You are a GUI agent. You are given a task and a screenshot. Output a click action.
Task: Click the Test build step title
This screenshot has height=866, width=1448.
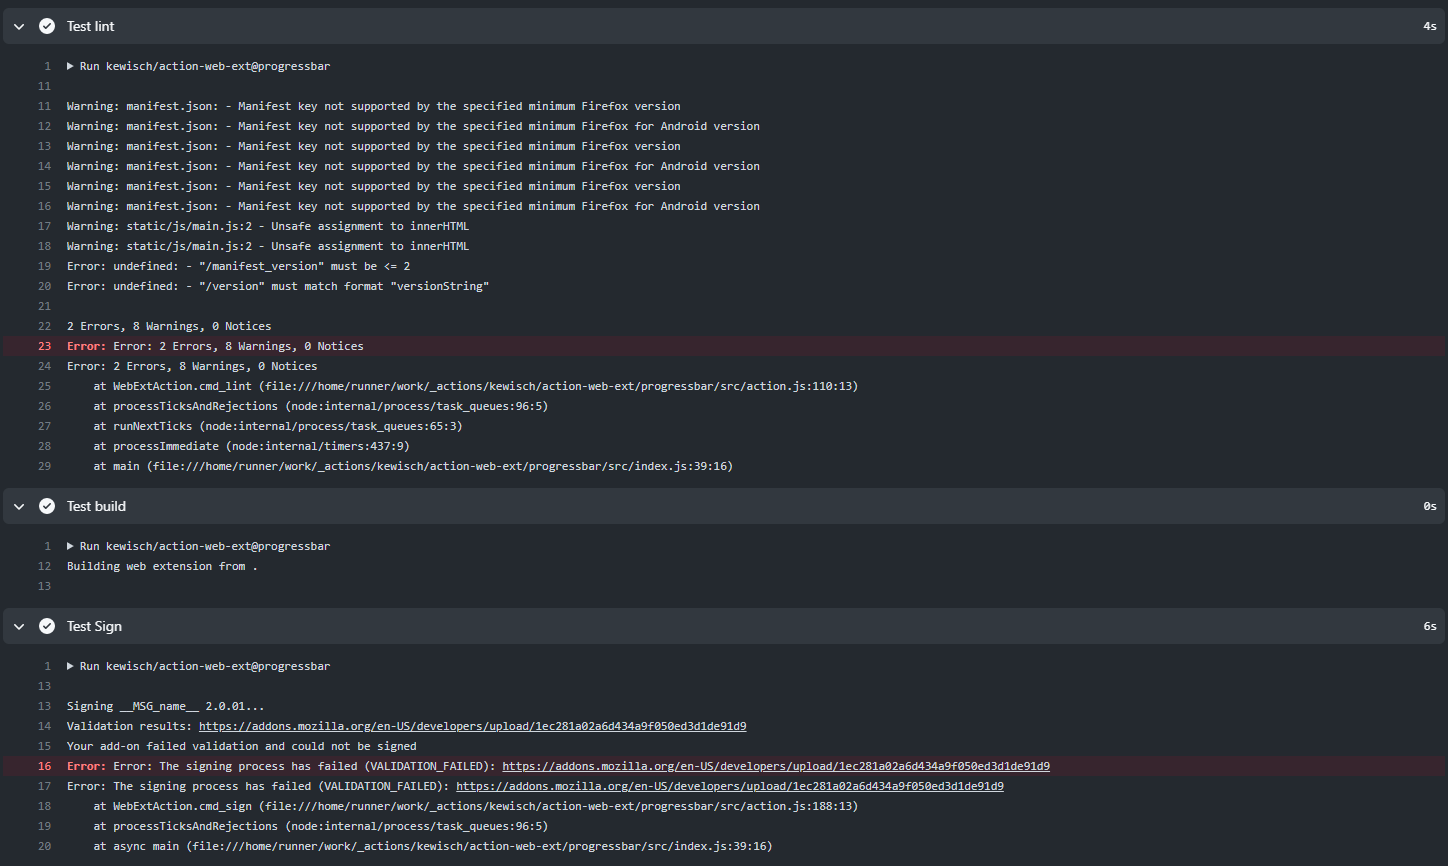tap(96, 506)
